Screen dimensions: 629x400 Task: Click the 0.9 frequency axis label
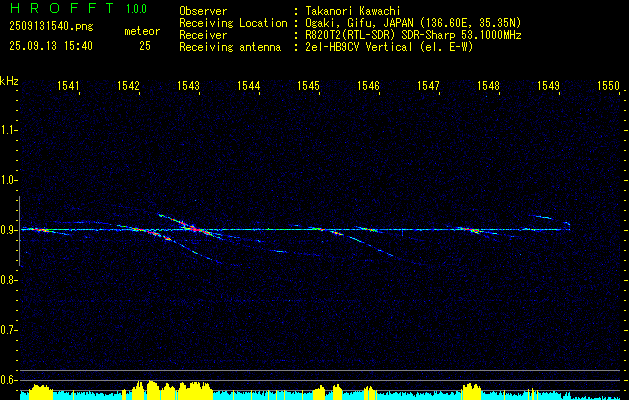pyautogui.click(x=8, y=230)
